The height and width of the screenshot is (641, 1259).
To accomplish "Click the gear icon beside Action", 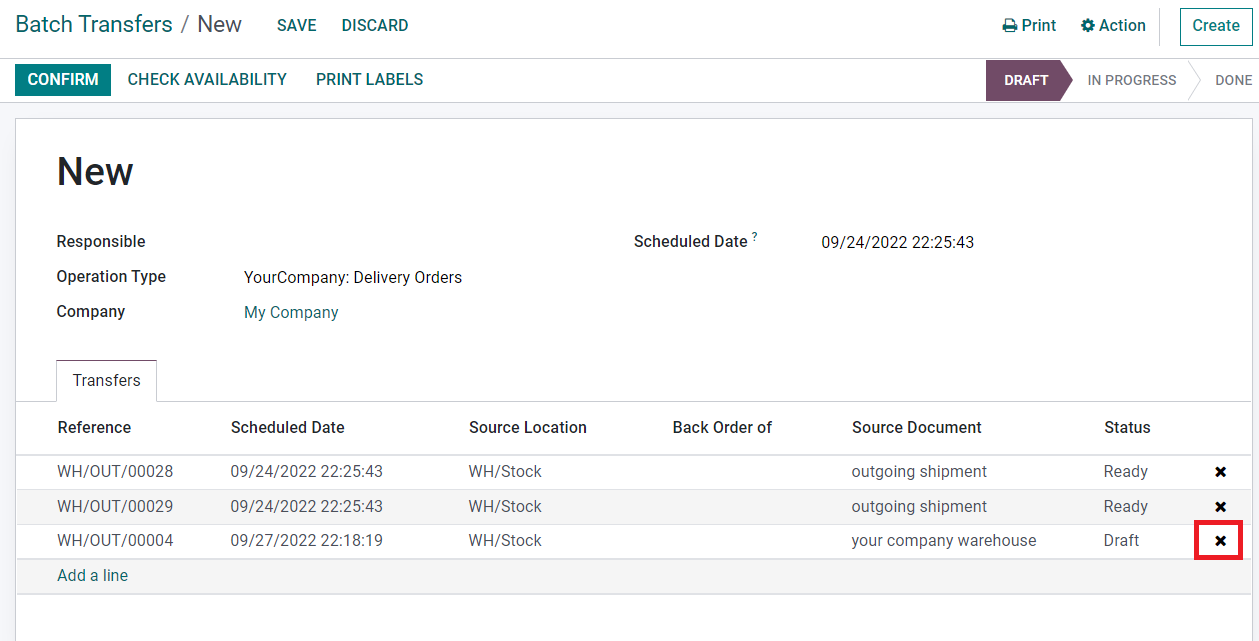I will pos(1088,26).
